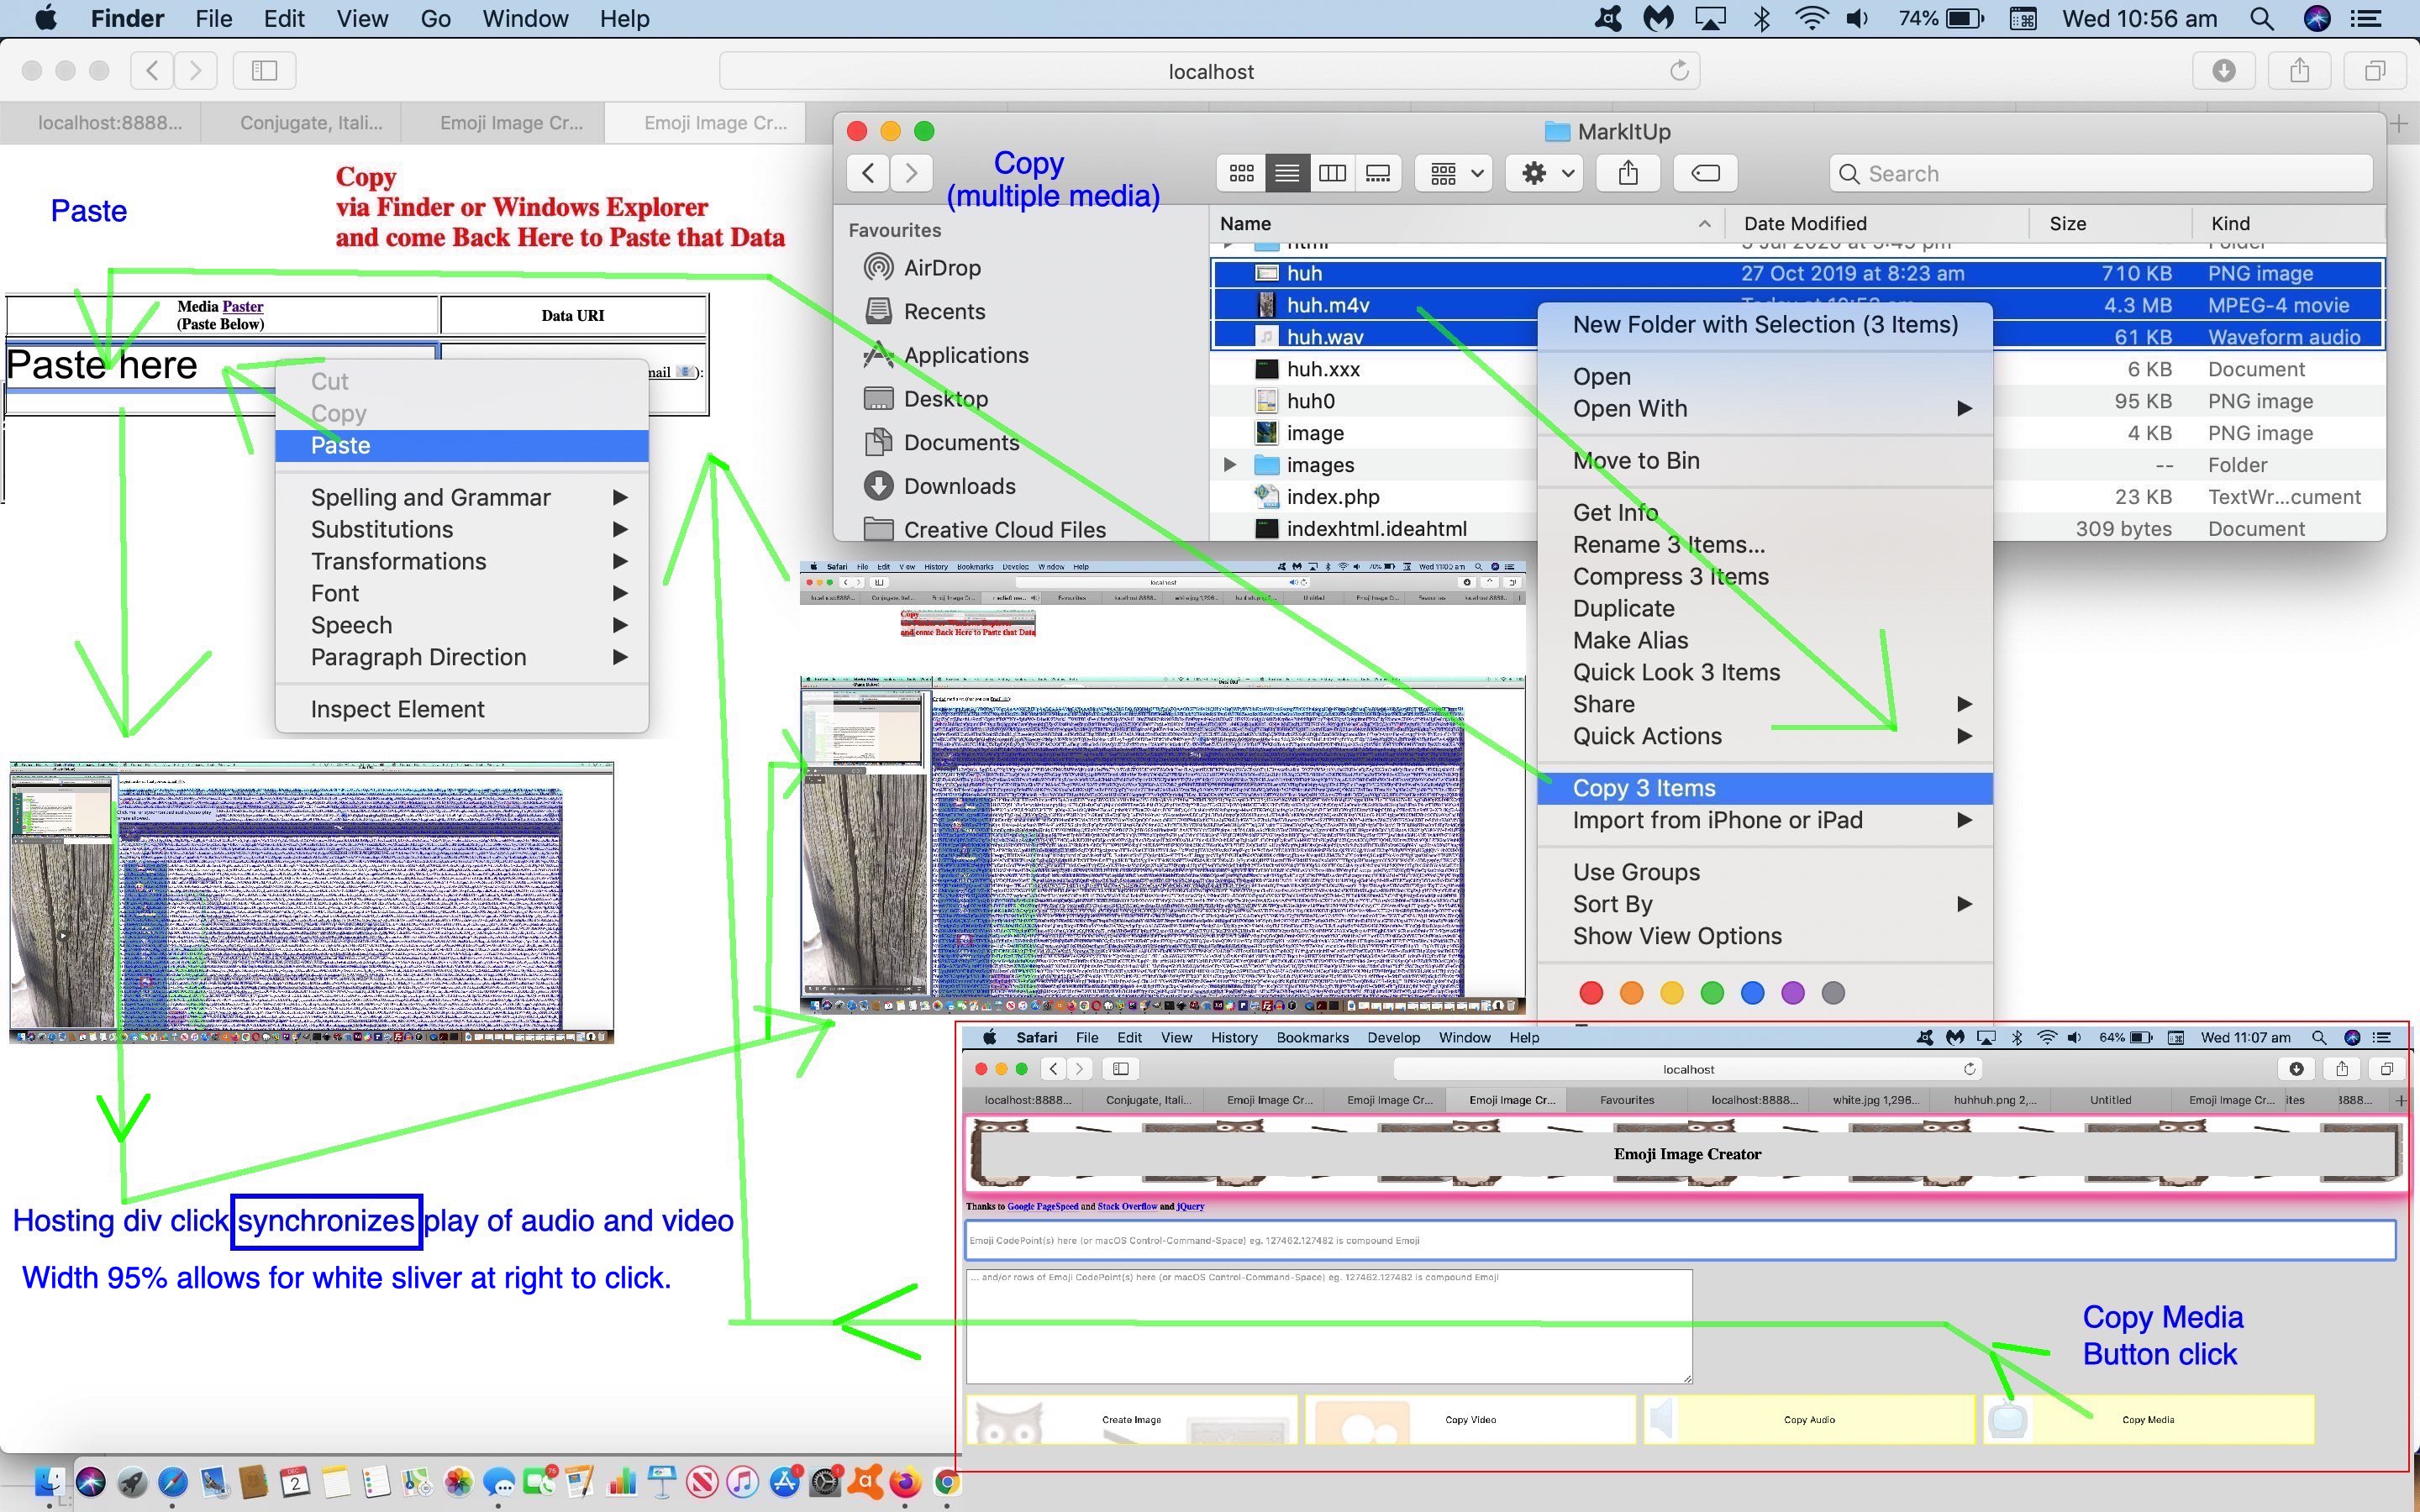Choose Copy 3 Items from context menu
Image resolution: width=2420 pixels, height=1512 pixels.
1643,788
